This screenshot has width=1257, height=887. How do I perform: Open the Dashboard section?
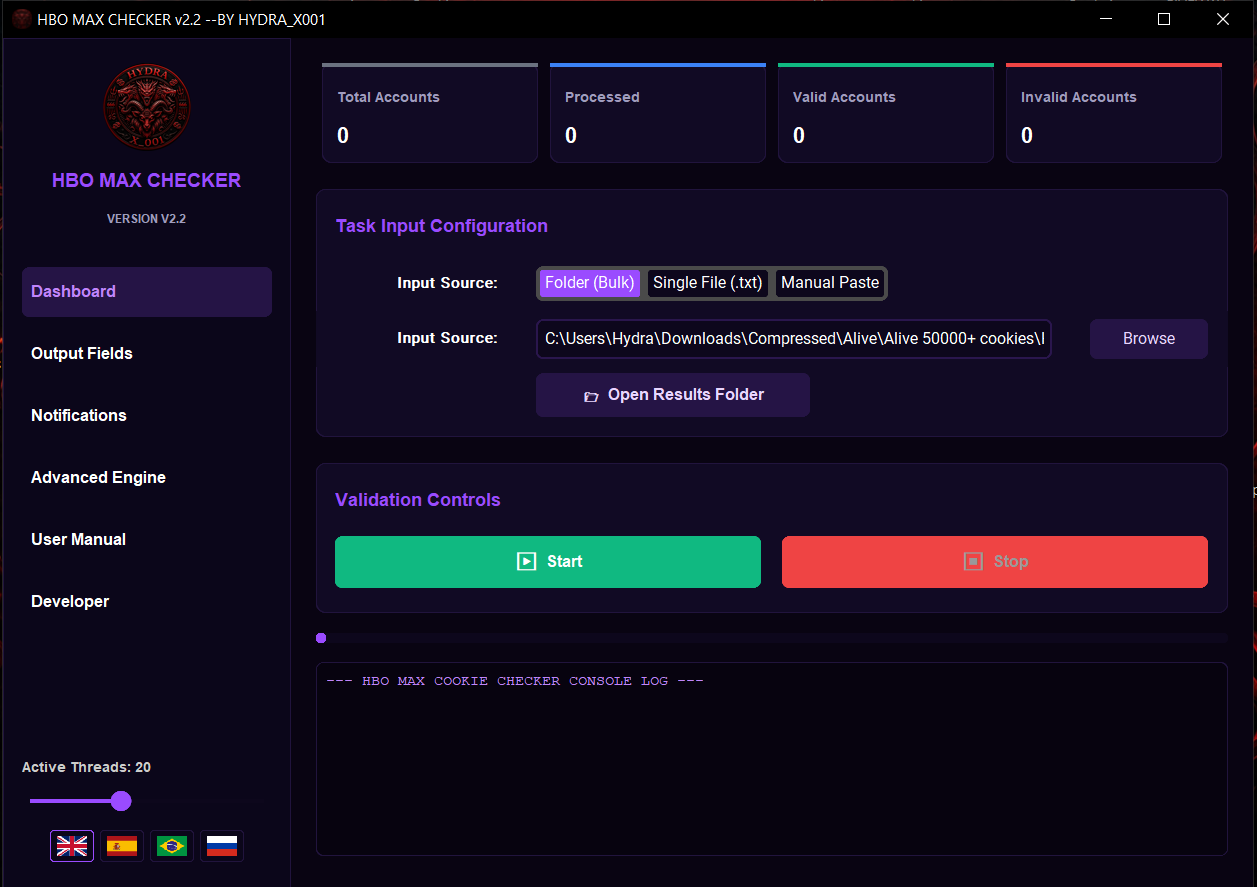click(147, 292)
